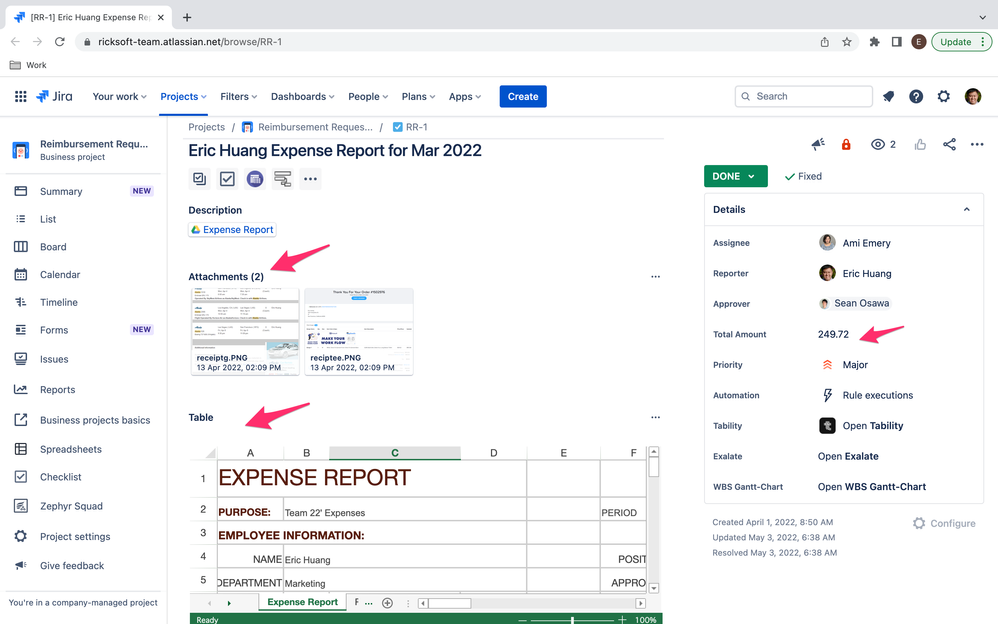Open the notifications icon in the top bar
Viewport: 998px width, 624px height.
tap(889, 96)
